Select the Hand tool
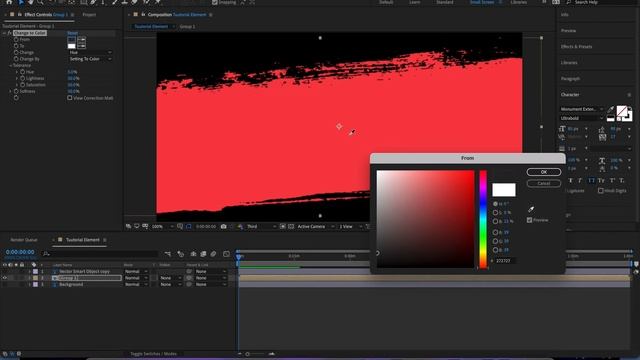640x360 pixels. coord(31,2)
